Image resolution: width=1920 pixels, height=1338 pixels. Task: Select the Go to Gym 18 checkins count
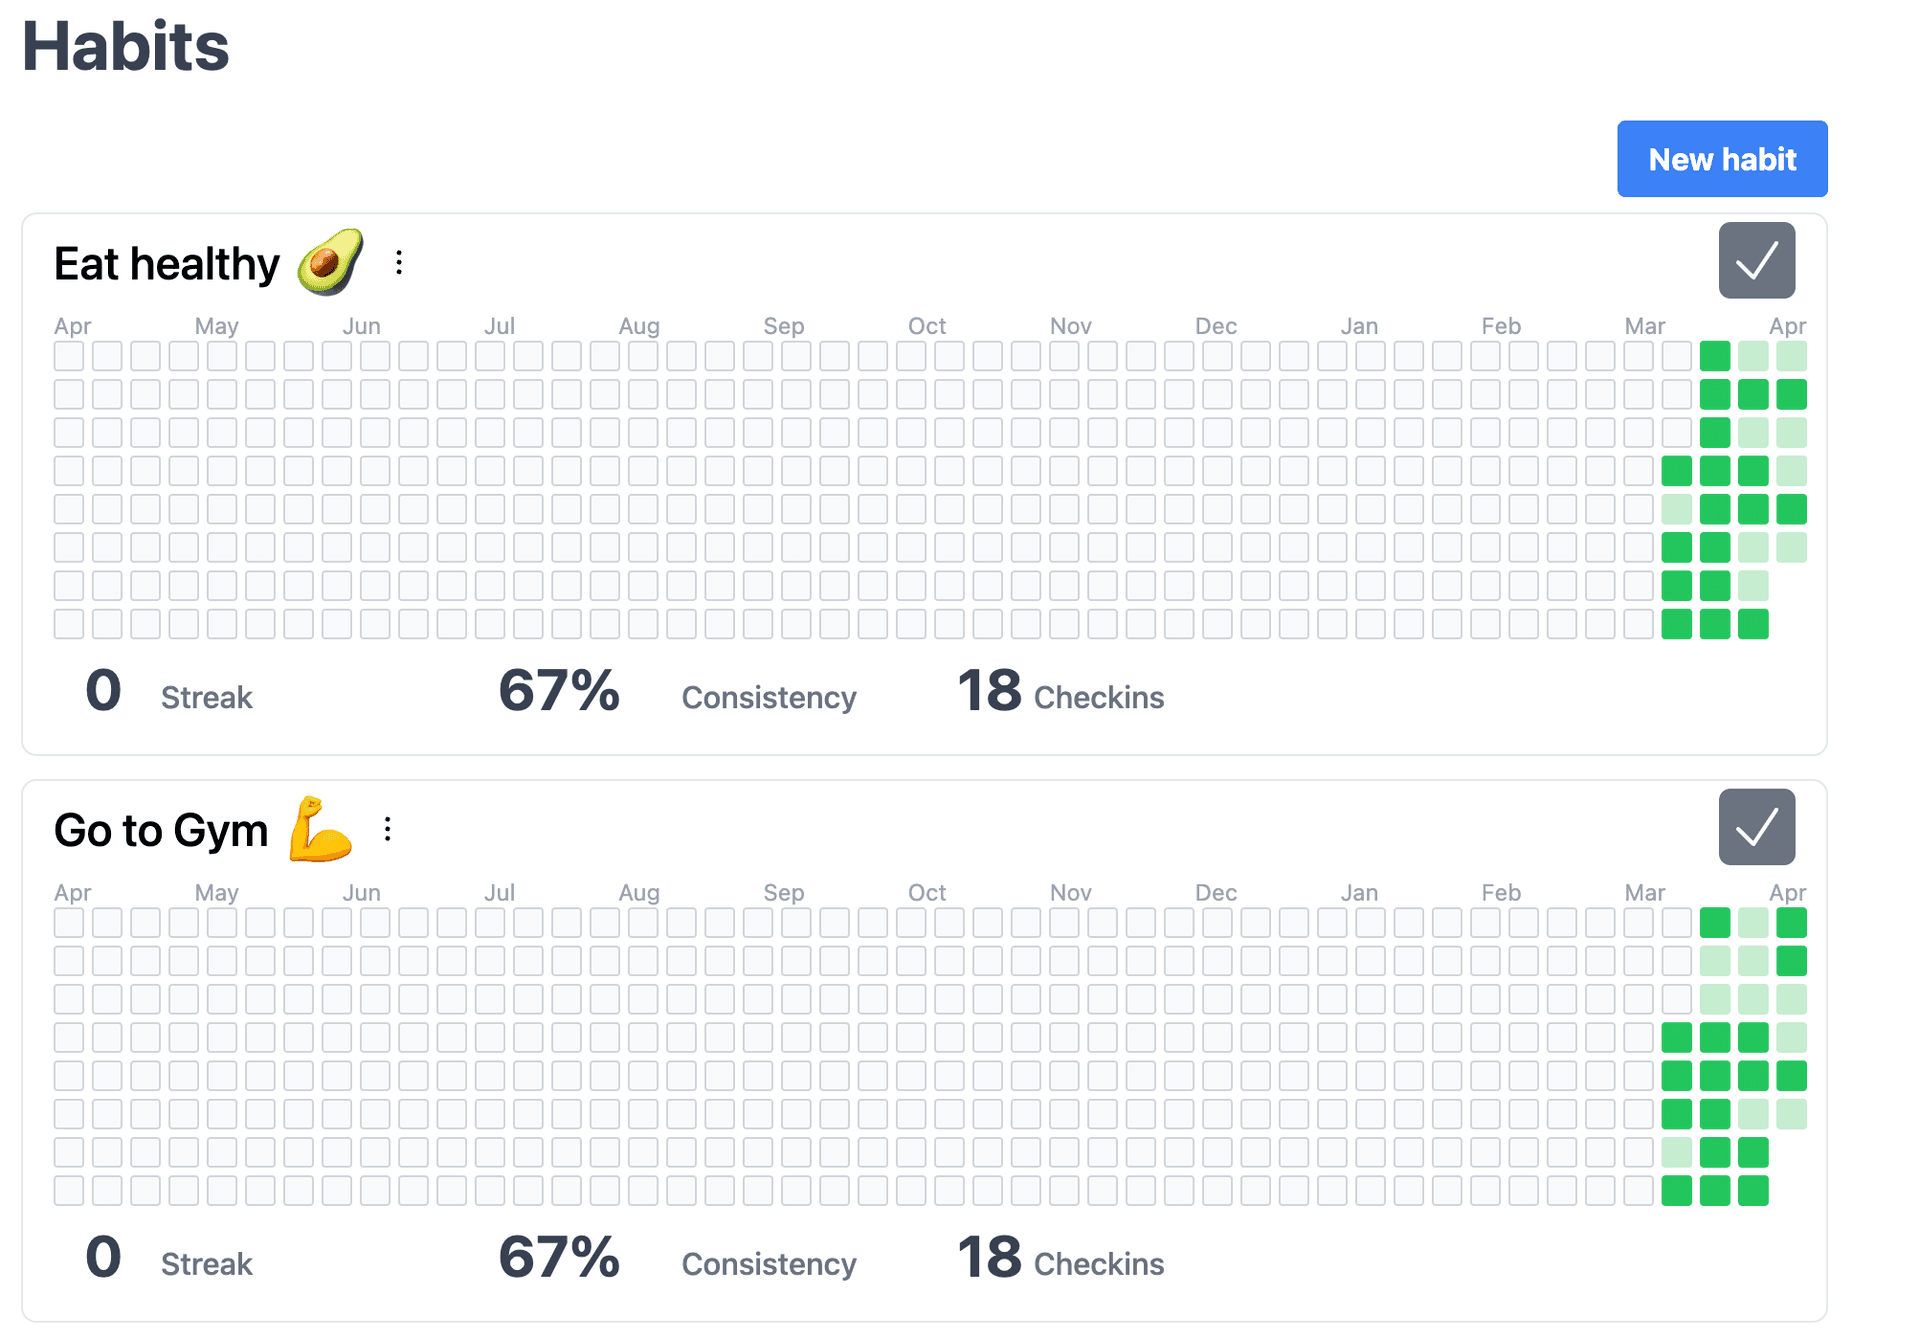pyautogui.click(x=989, y=1257)
